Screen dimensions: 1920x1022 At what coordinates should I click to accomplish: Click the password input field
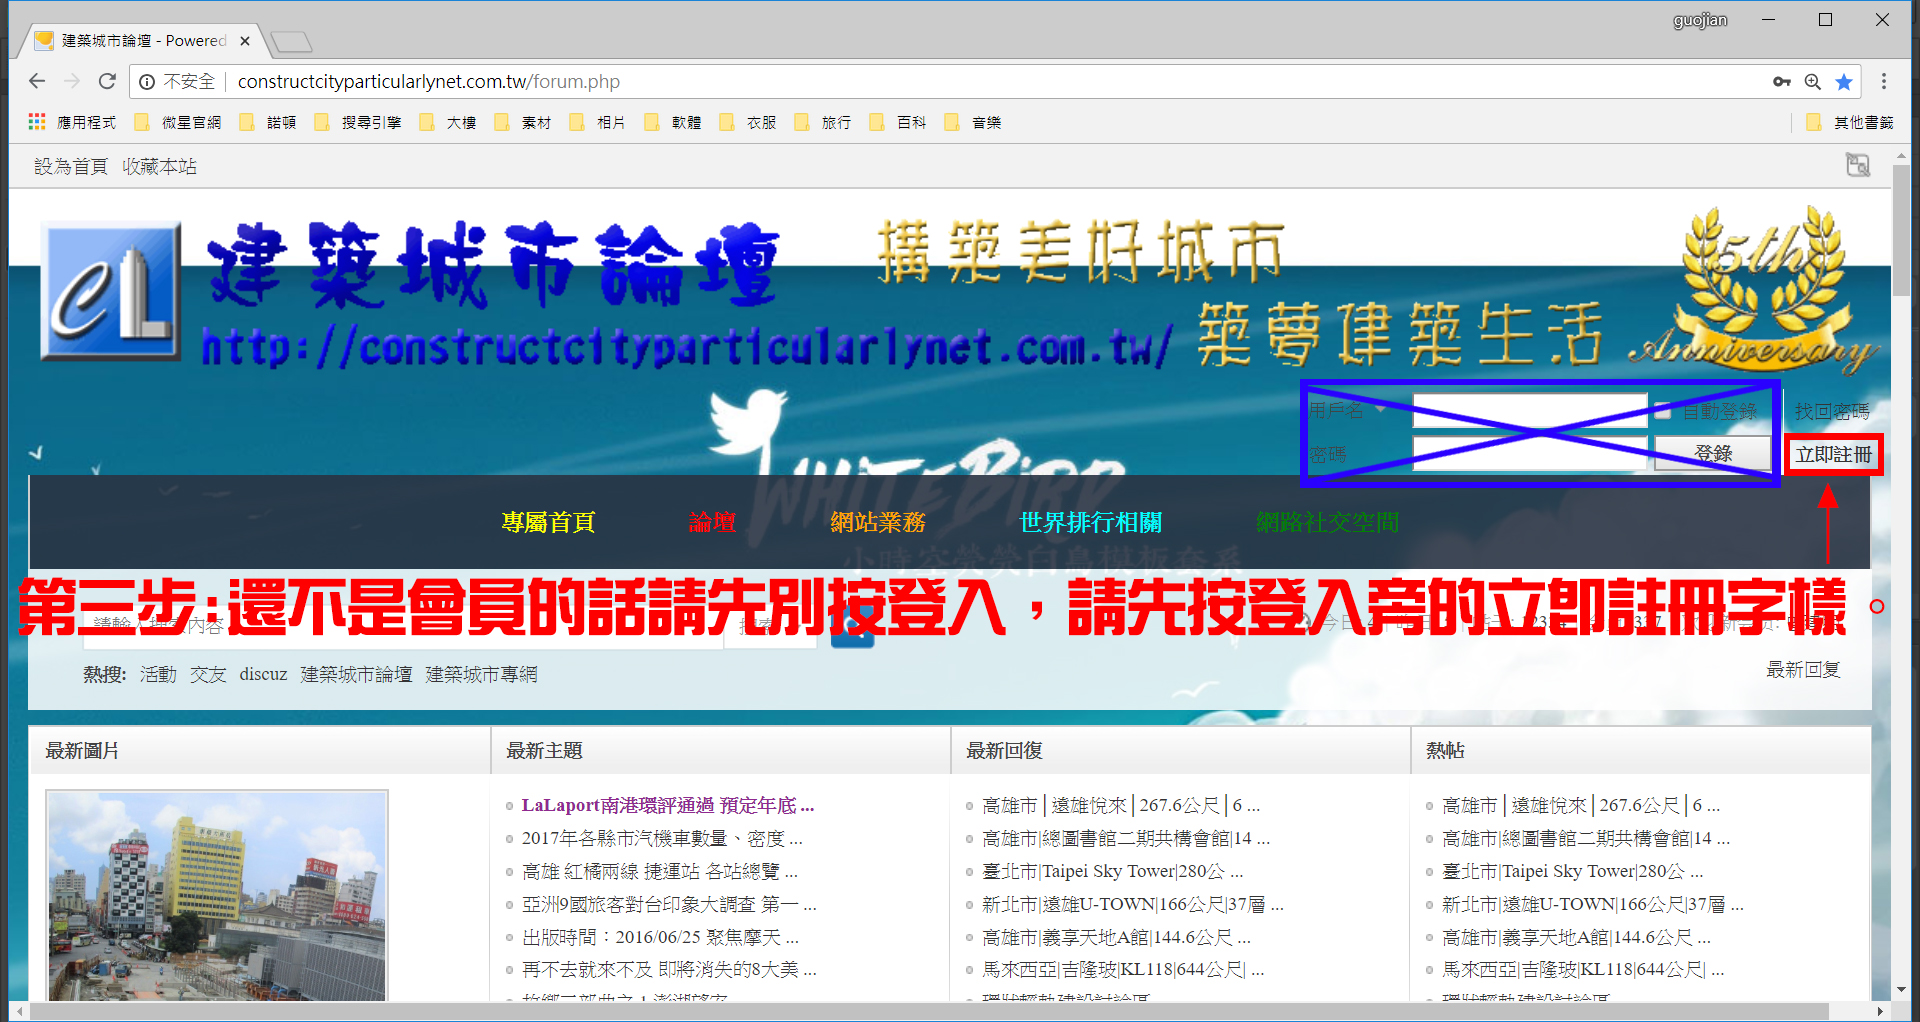(1530, 453)
